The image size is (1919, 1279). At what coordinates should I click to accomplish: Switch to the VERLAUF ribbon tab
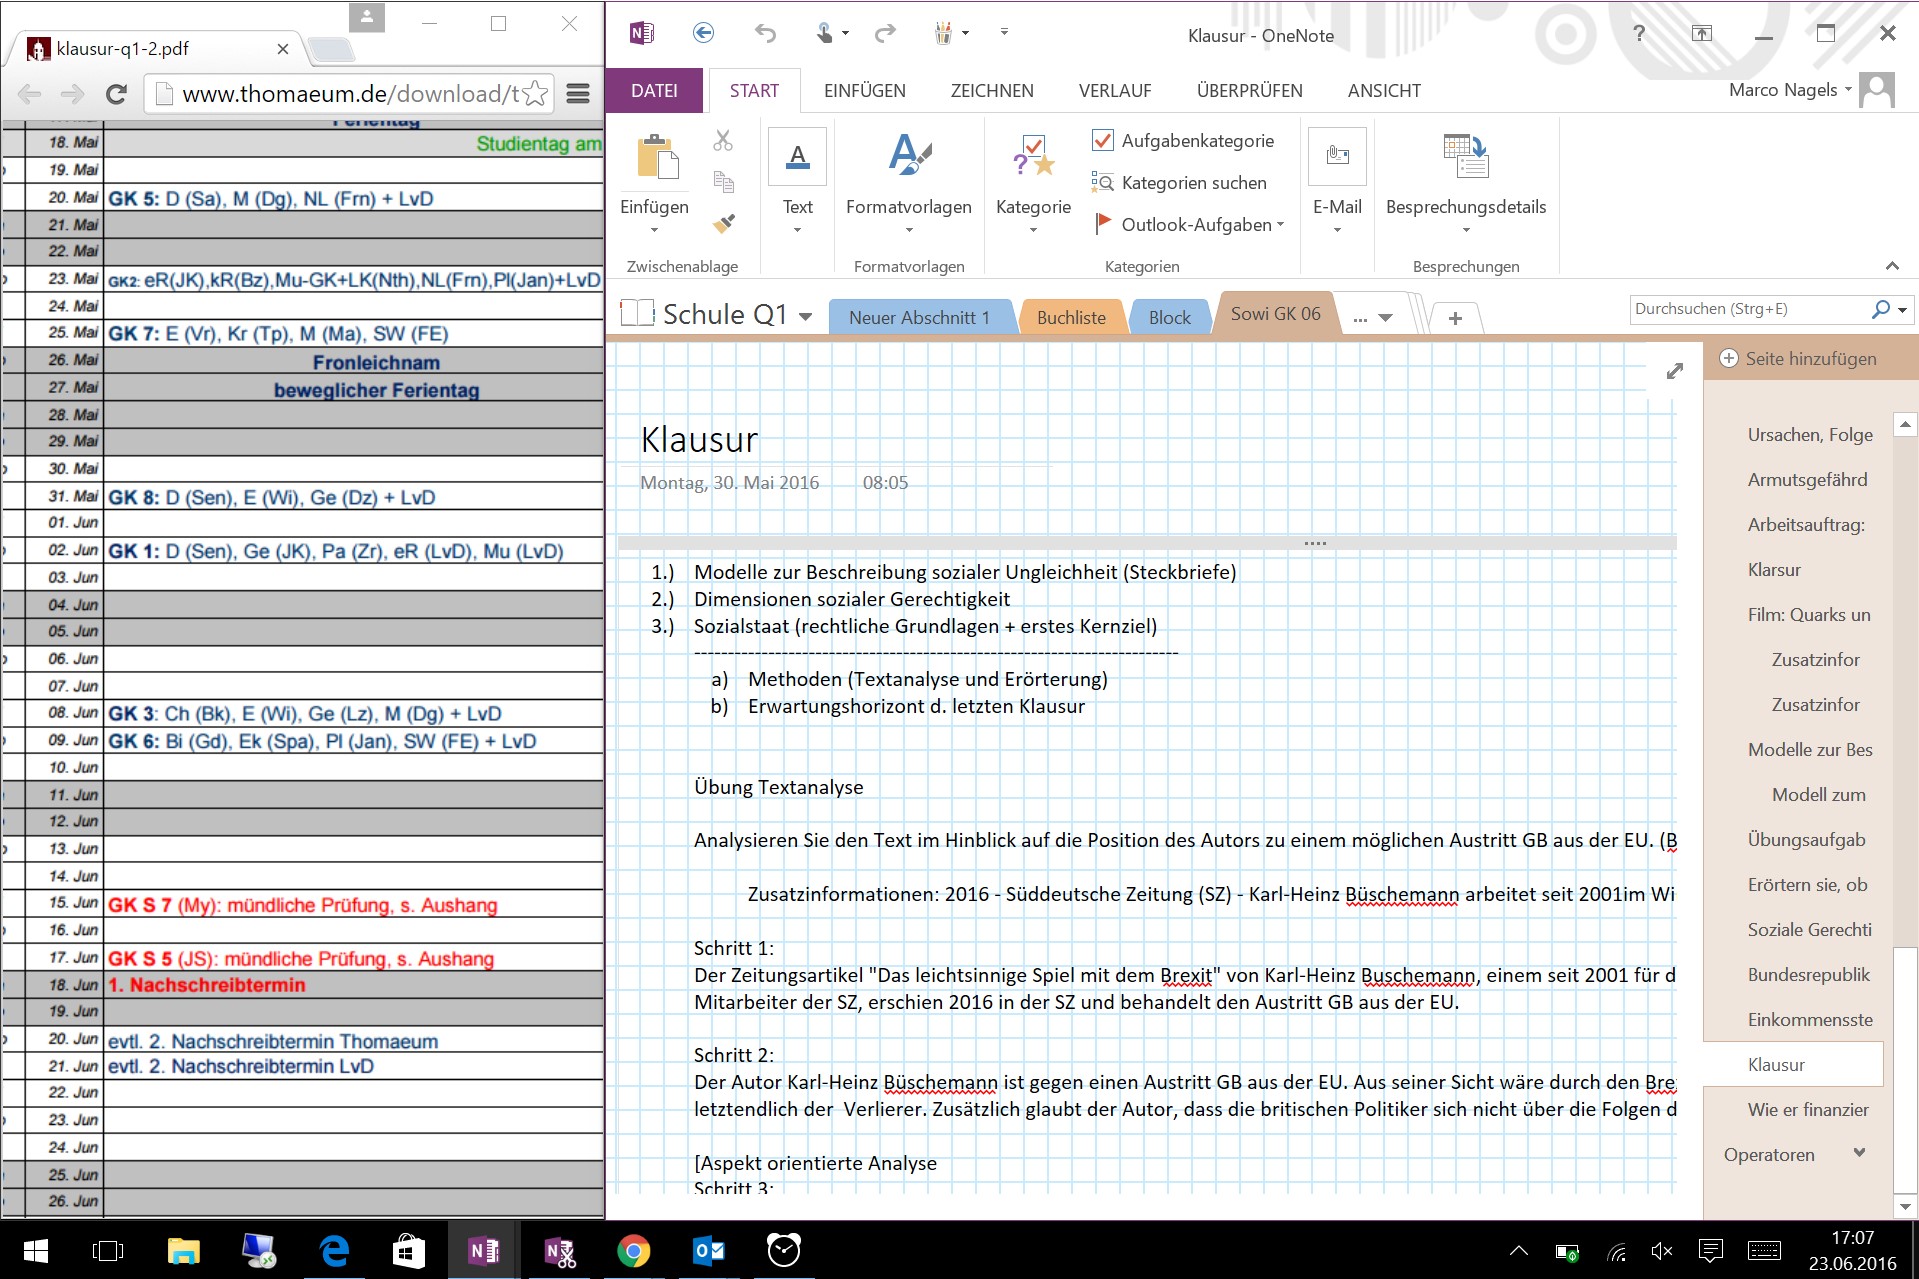[x=1115, y=91]
